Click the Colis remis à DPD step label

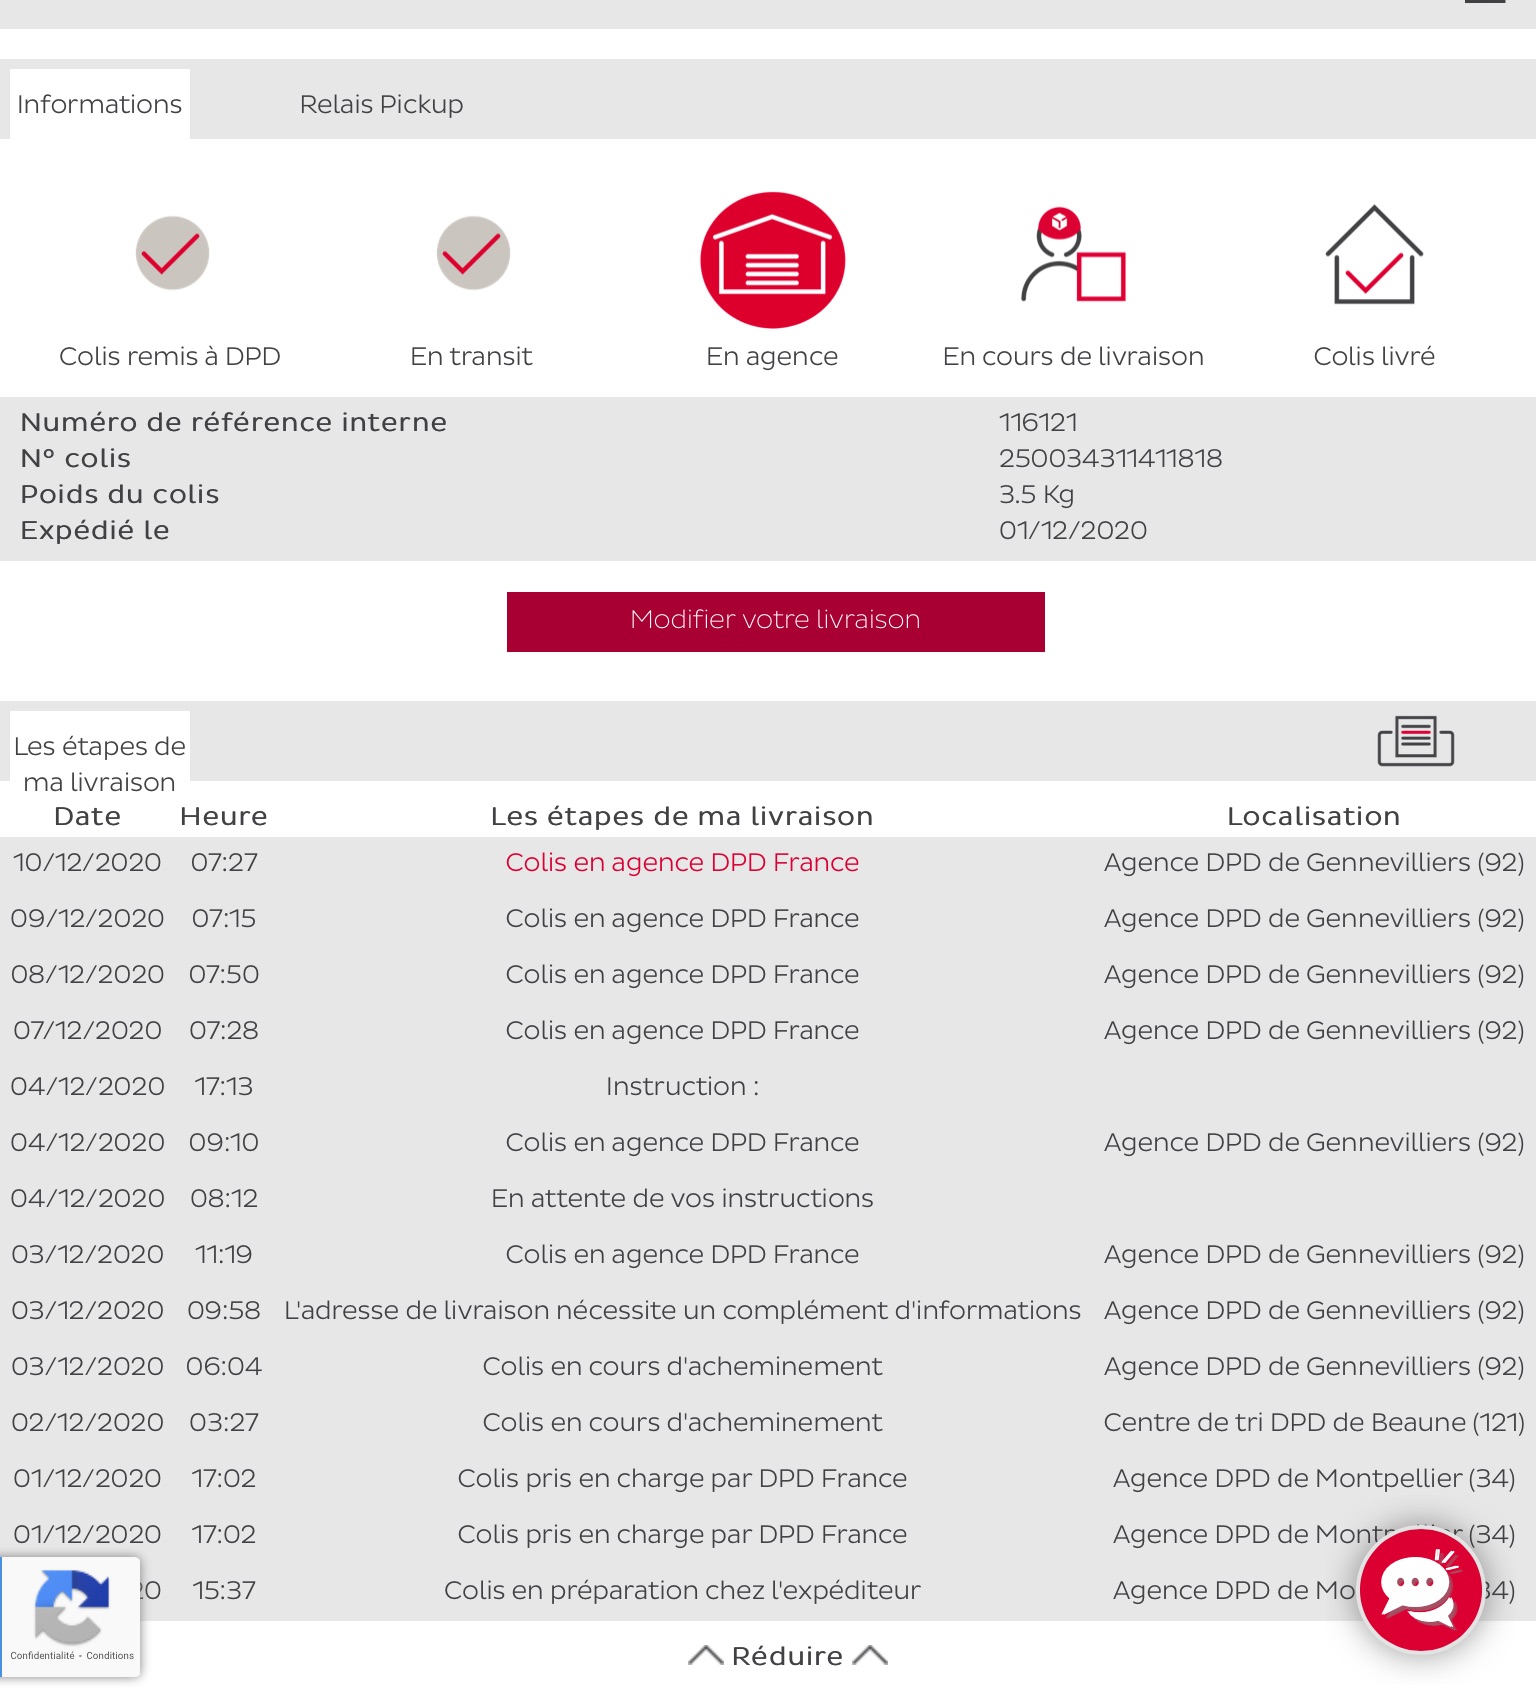pos(170,356)
